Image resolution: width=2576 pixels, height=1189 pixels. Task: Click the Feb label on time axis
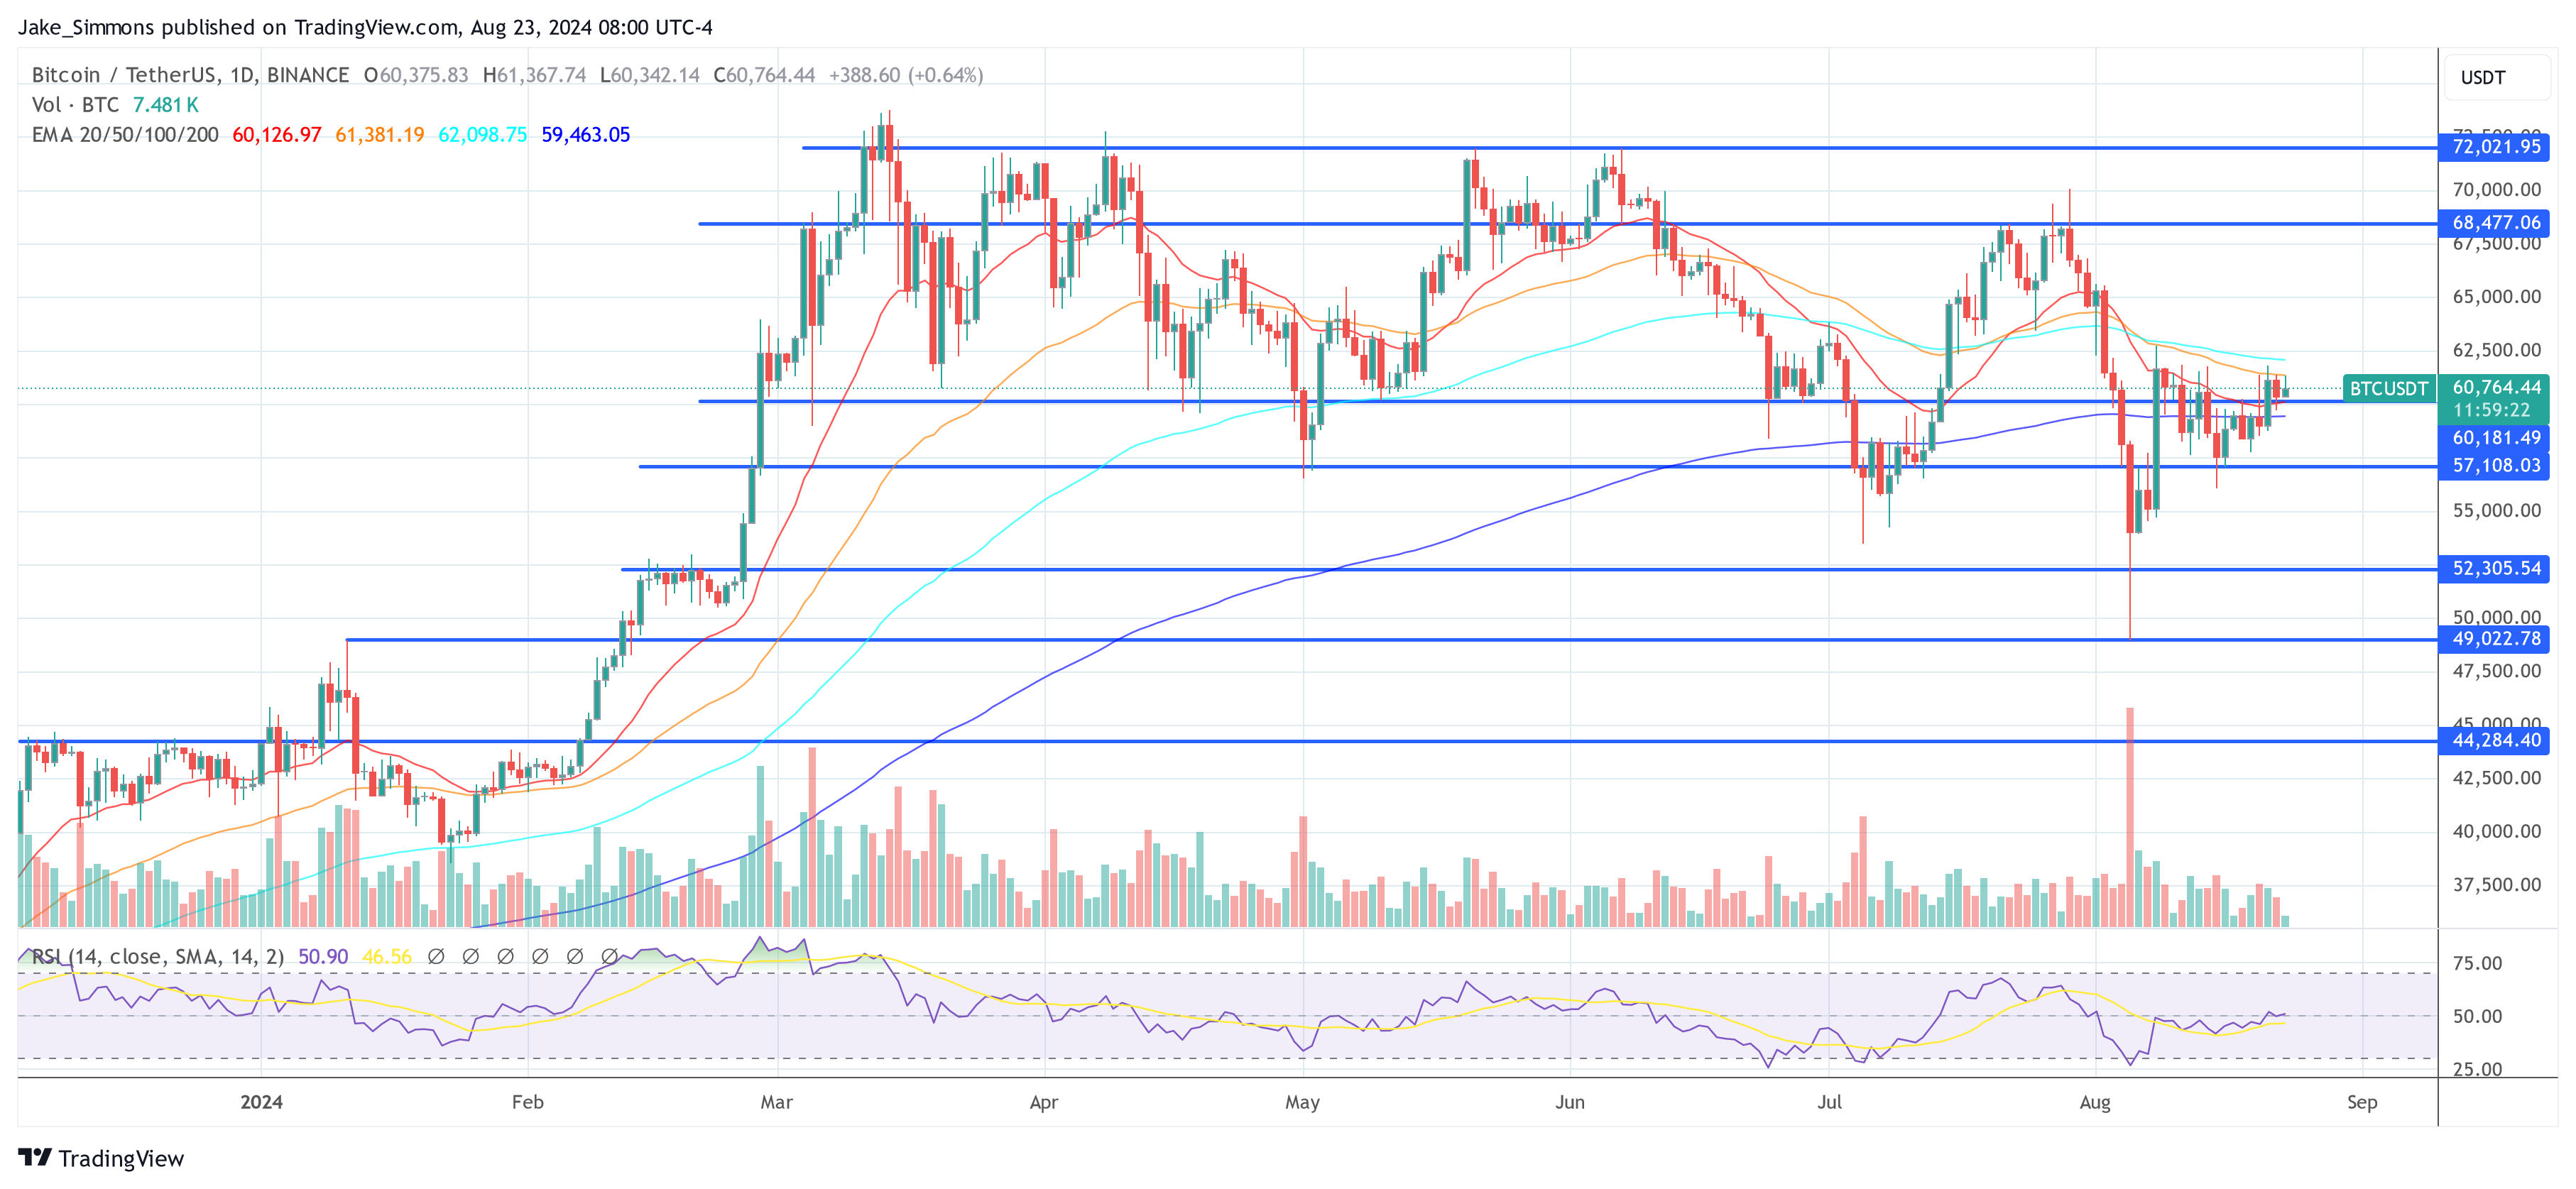click(x=528, y=1102)
